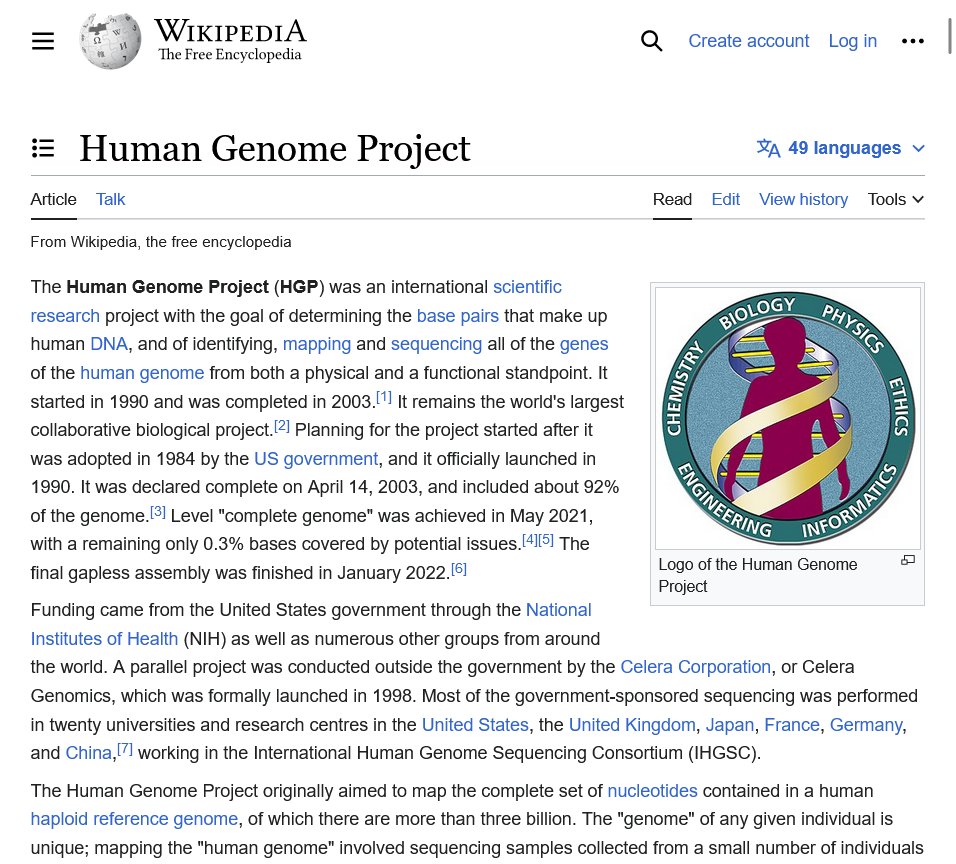This screenshot has width=956, height=864.
Task: Jump to citation [2]
Action: pos(282,426)
